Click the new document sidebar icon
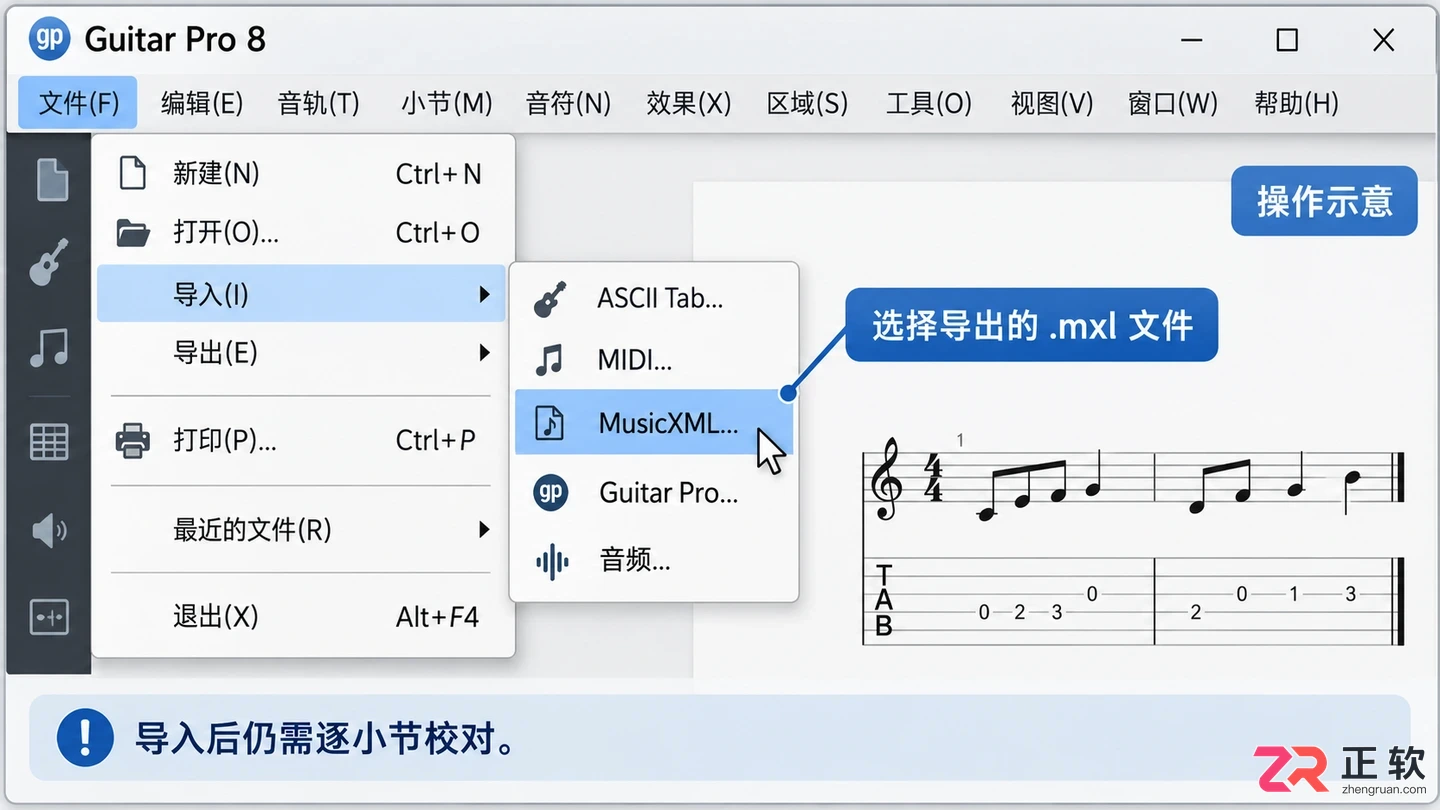 [x=51, y=181]
